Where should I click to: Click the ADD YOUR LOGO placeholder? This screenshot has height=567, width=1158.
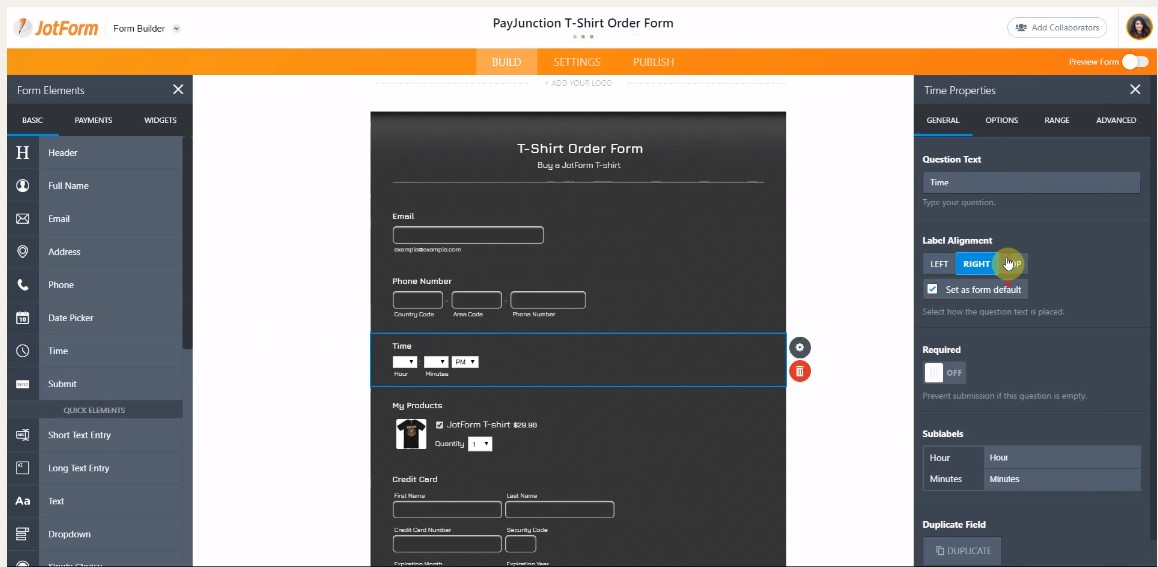click(578, 83)
